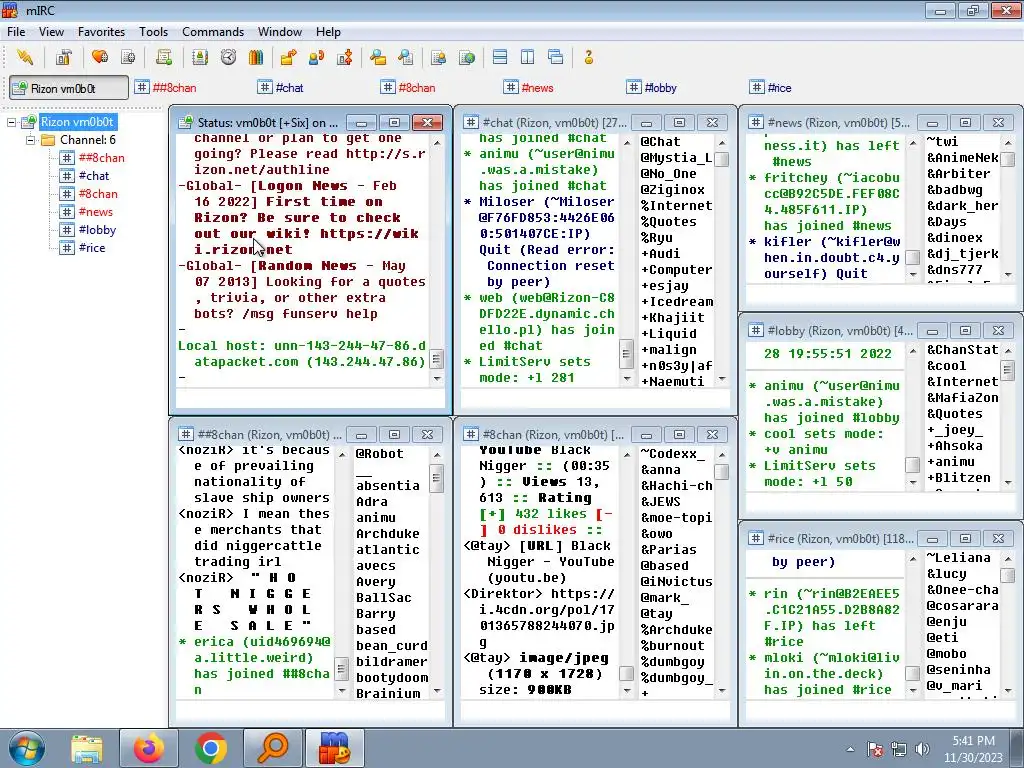Viewport: 1024px width, 768px height.
Task: Click the Windows Start orb
Action: pyautogui.click(x=27, y=748)
